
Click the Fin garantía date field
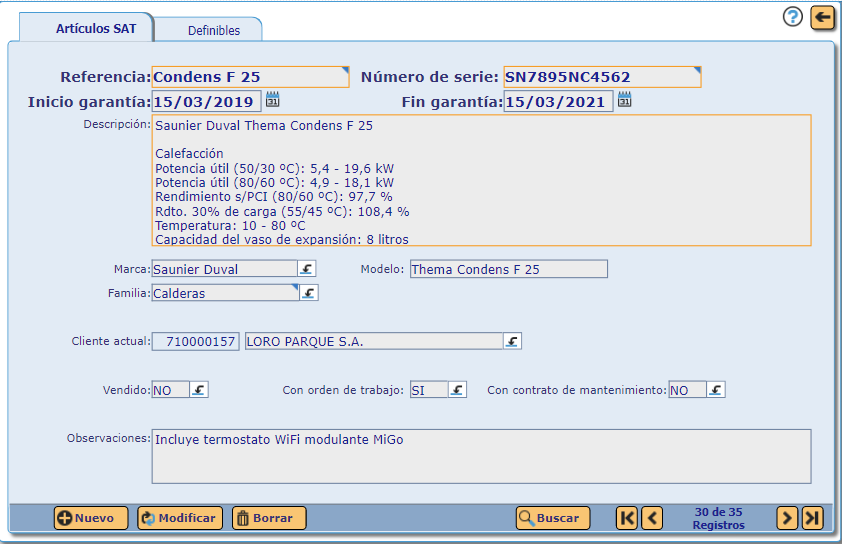[x=558, y=101]
